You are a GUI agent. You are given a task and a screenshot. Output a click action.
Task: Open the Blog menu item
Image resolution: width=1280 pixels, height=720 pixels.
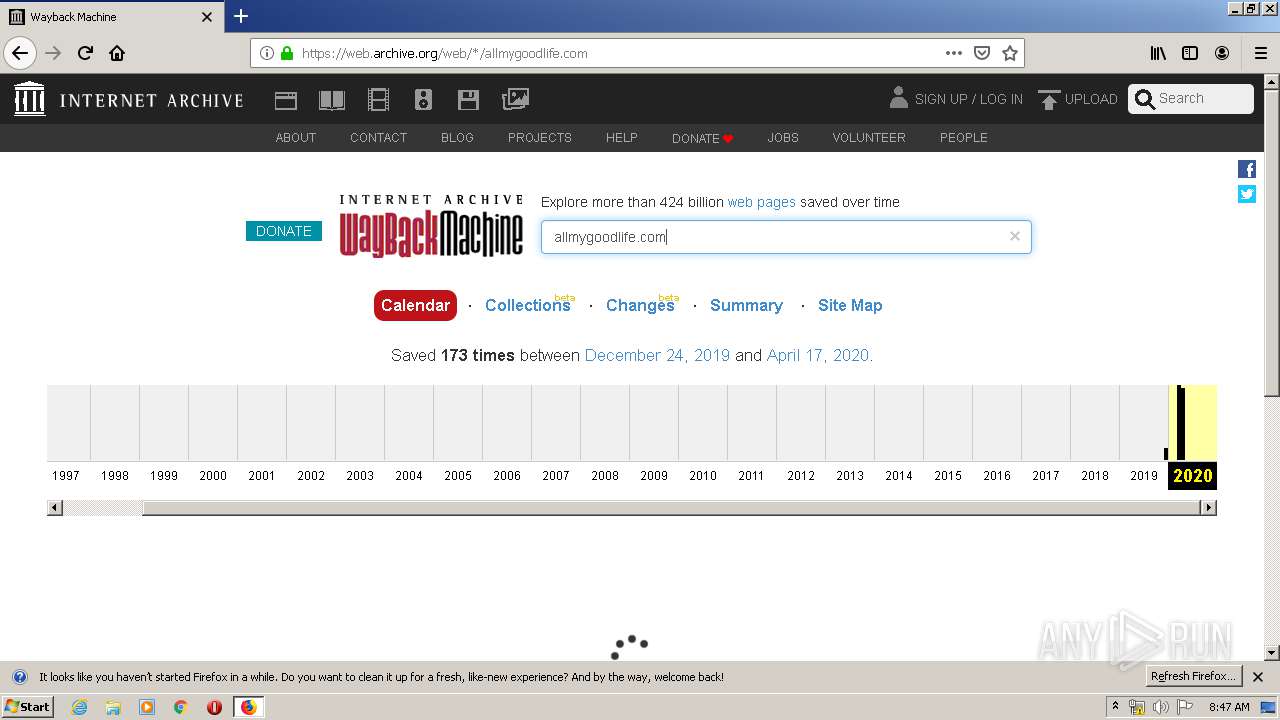tap(457, 138)
